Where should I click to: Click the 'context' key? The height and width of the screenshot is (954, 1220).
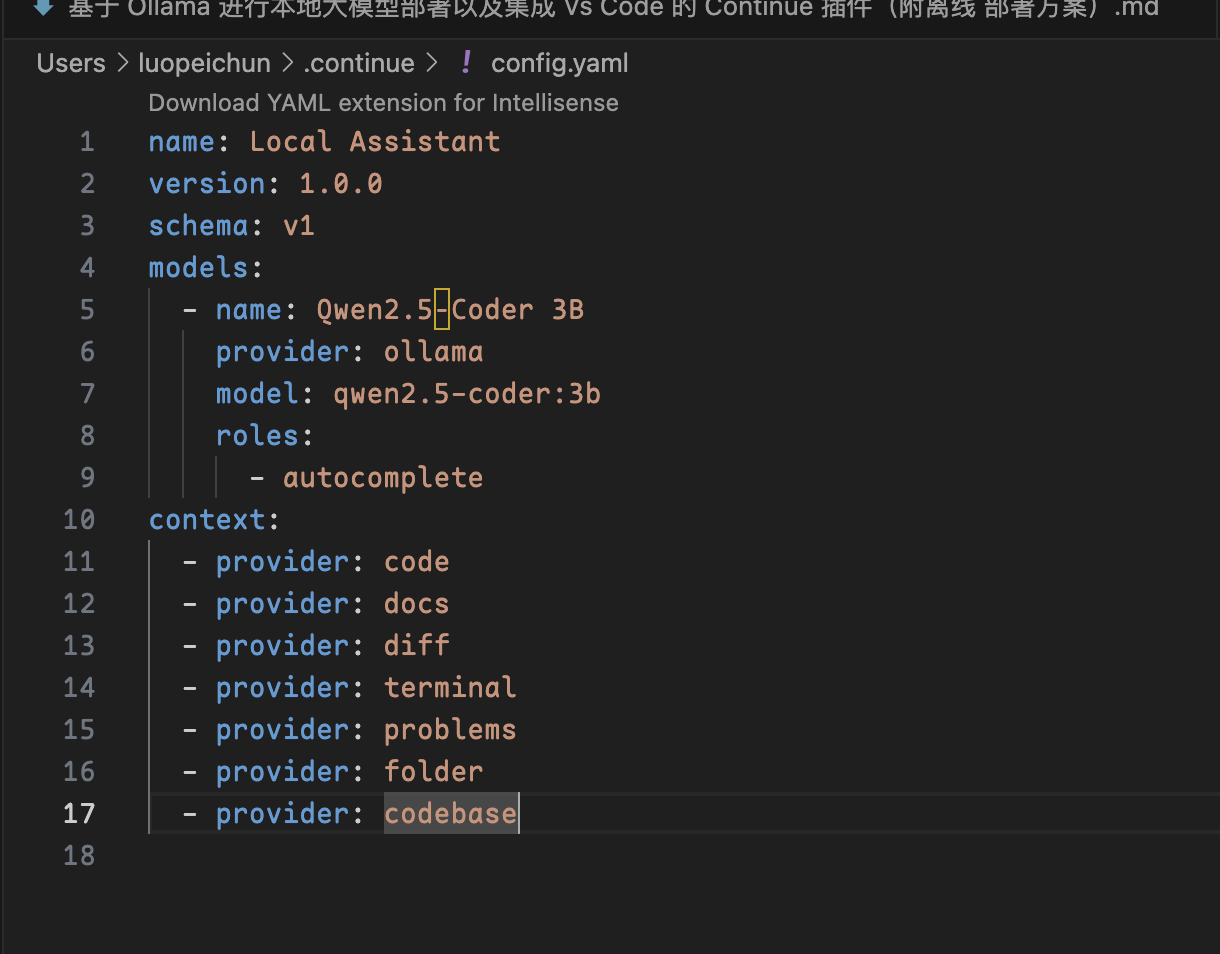click(207, 520)
